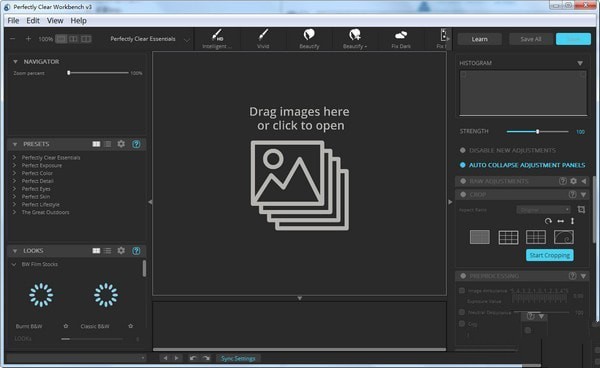This screenshot has width=600, height=368.
Task: Switch to split view icon
Action: point(73,39)
